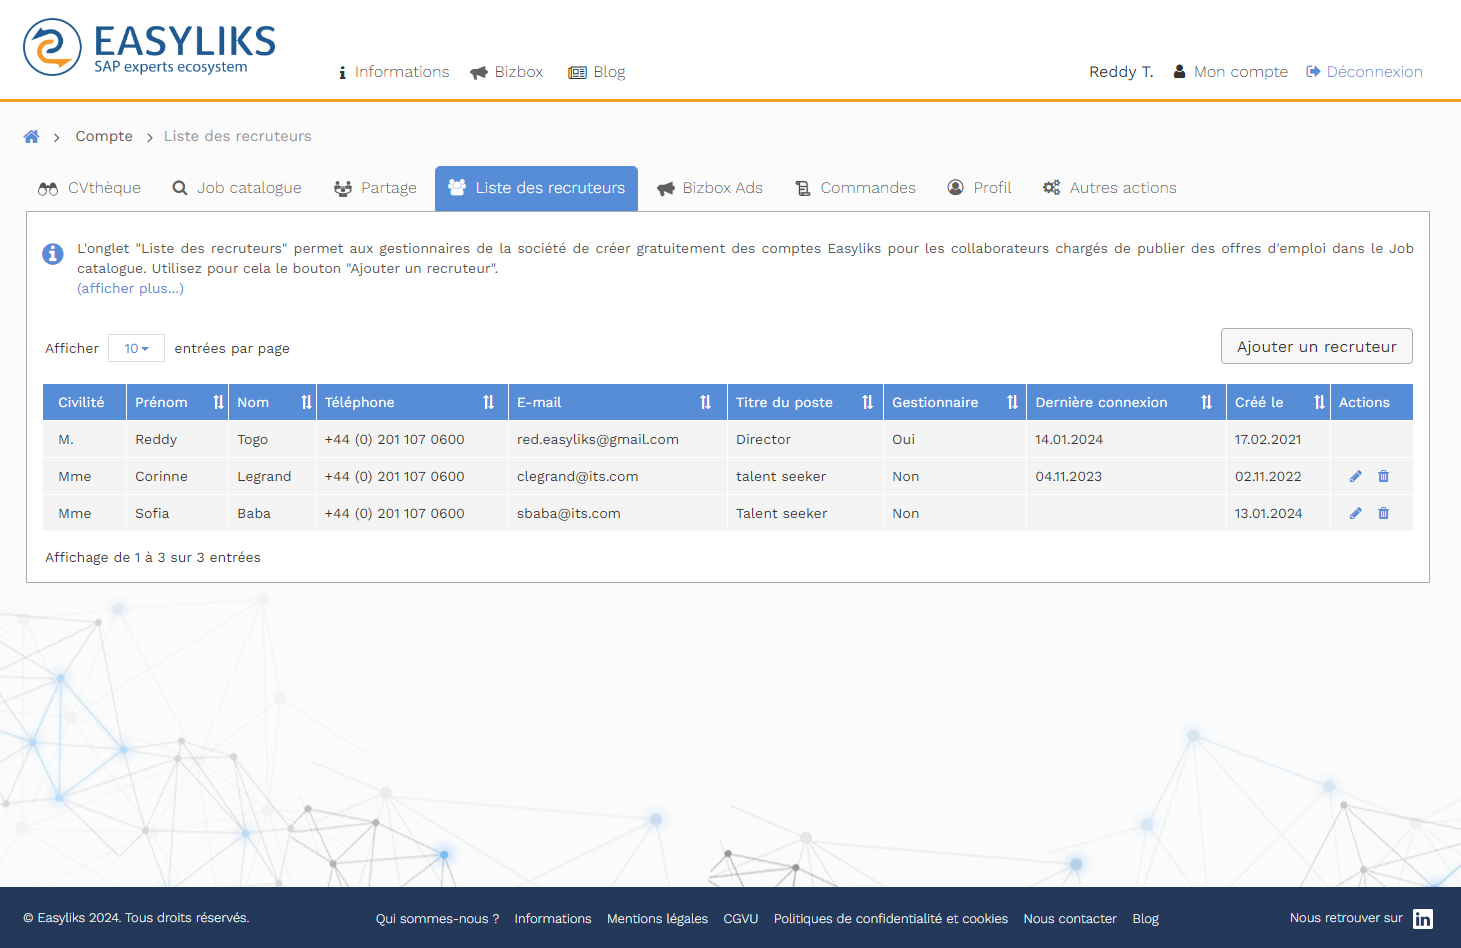Click the blue info circle icon

53,254
